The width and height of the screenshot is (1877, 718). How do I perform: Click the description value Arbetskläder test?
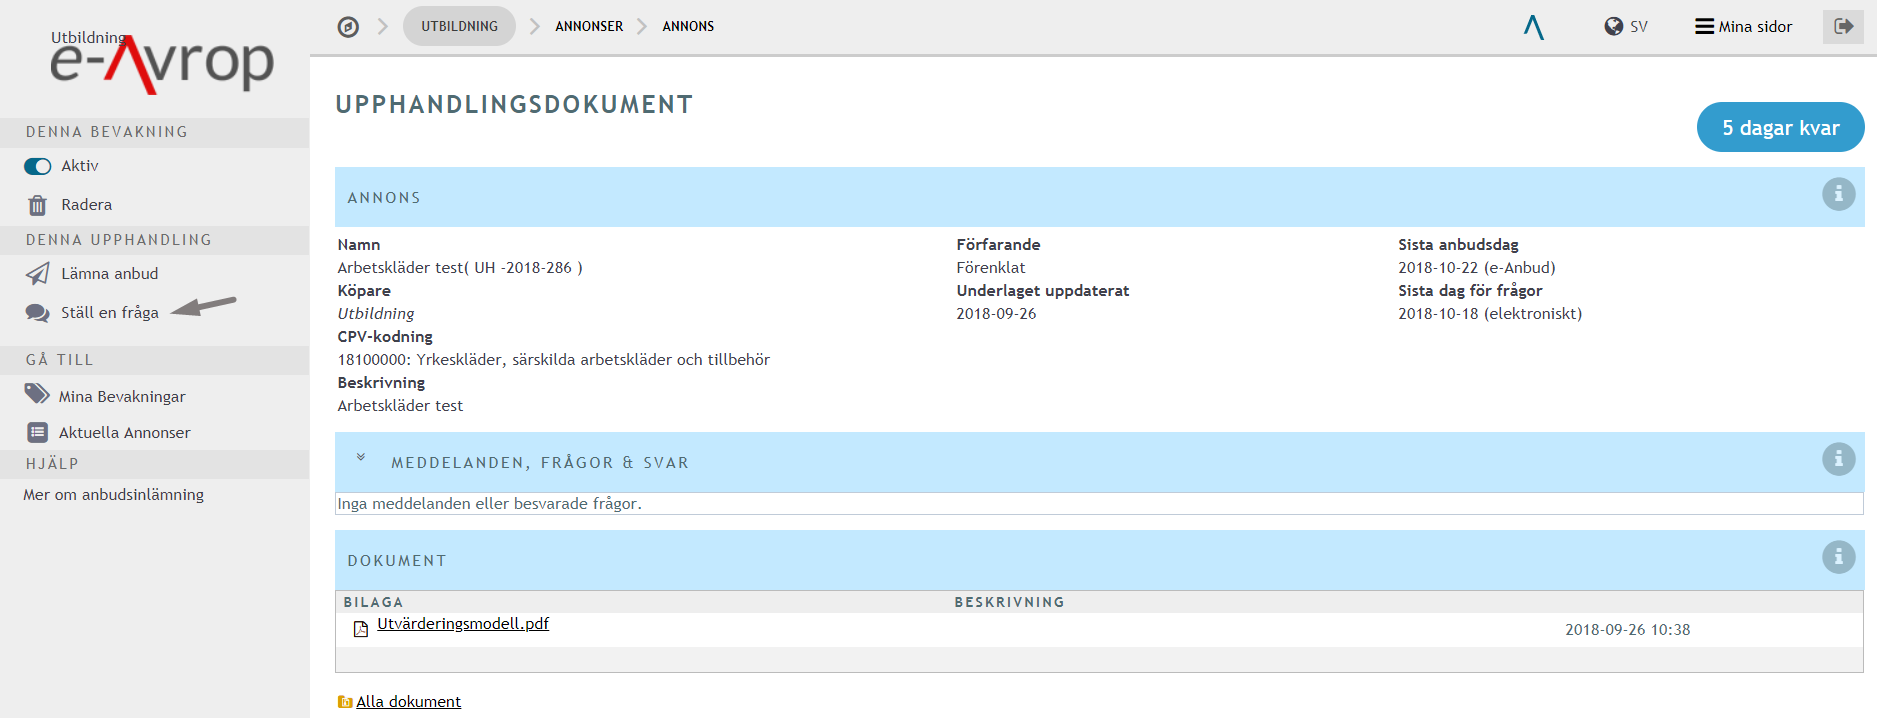coord(400,406)
